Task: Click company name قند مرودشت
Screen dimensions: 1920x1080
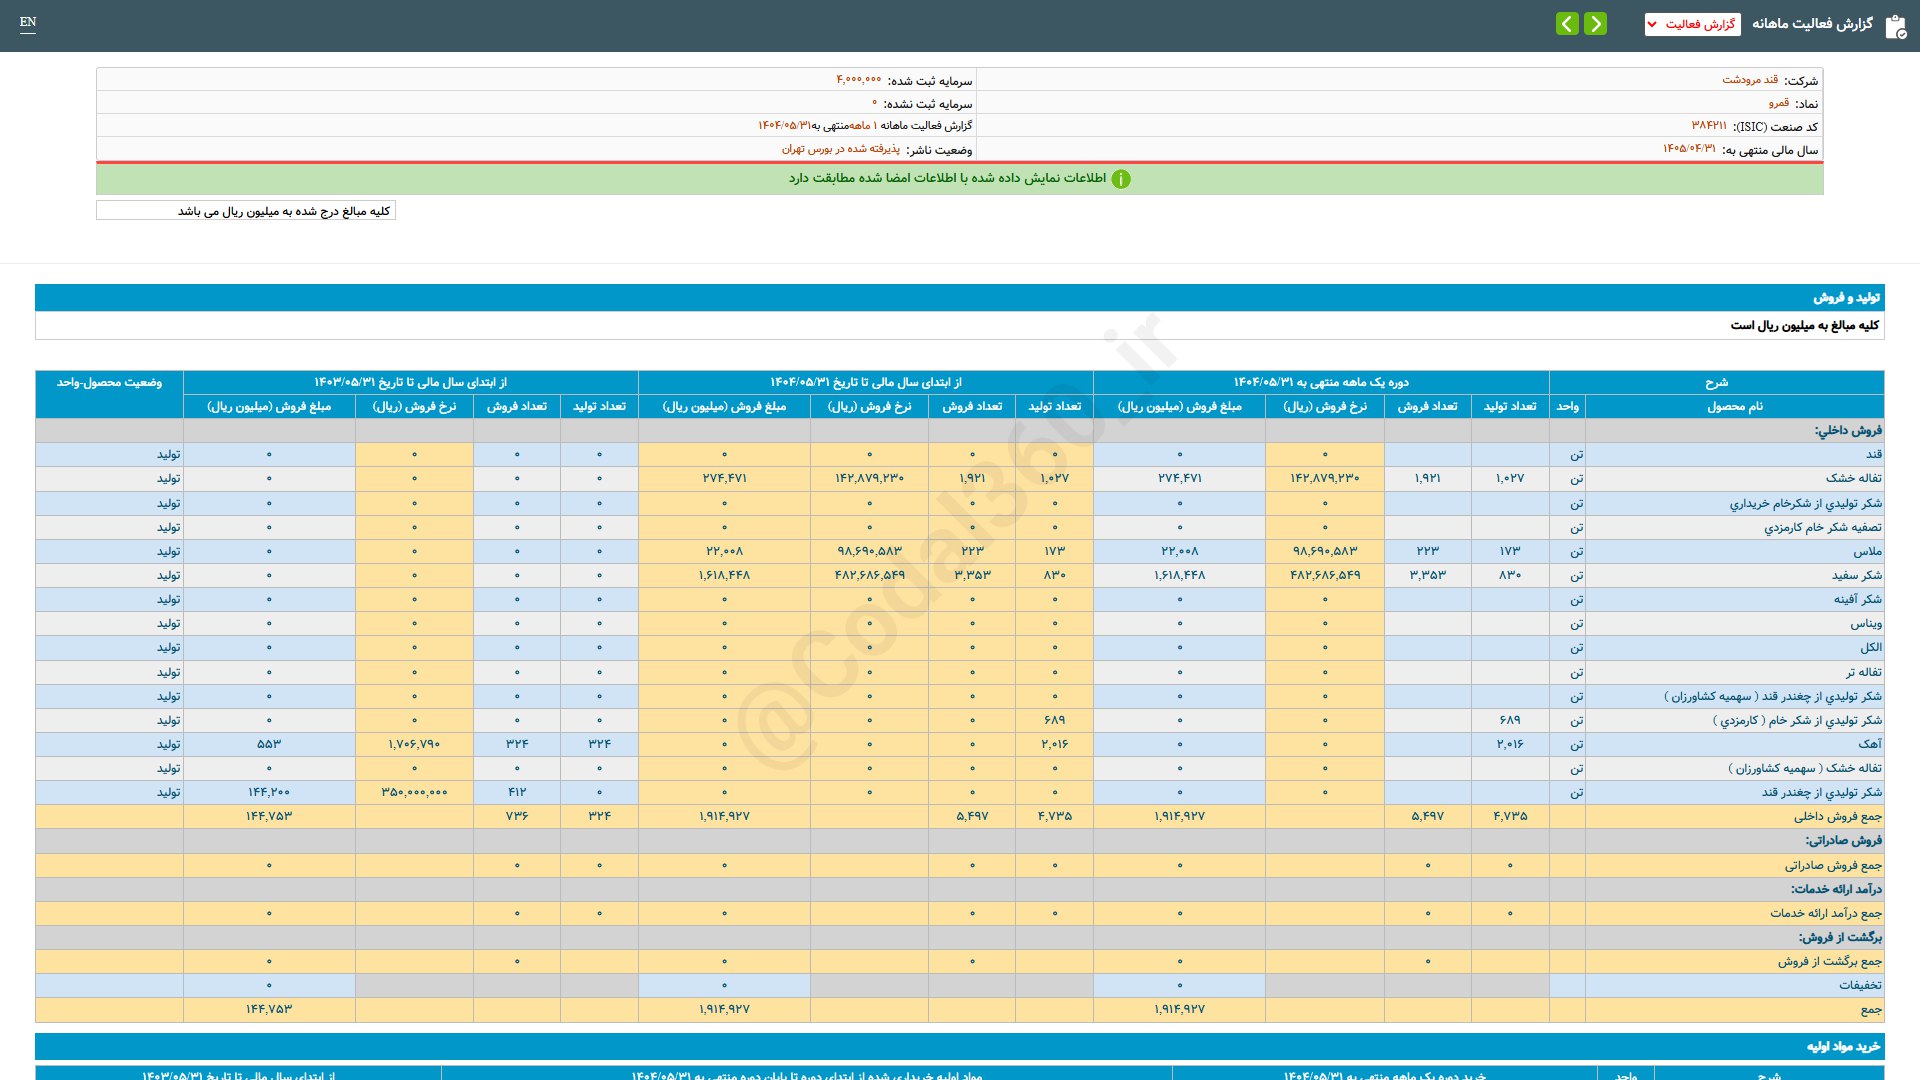Action: pos(1750,80)
